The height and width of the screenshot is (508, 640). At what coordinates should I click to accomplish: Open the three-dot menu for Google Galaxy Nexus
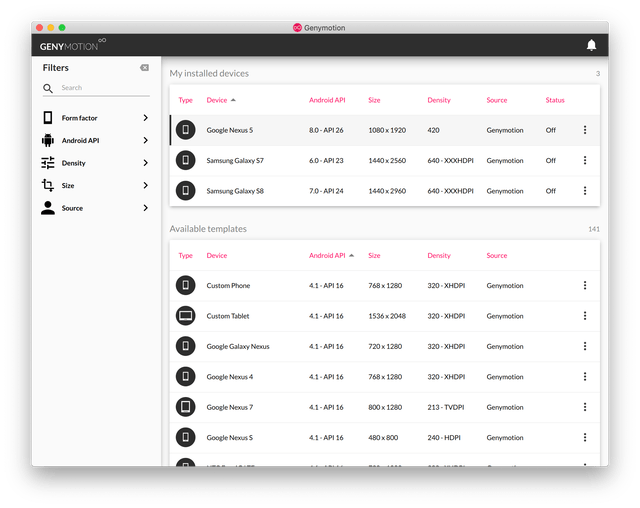point(585,346)
